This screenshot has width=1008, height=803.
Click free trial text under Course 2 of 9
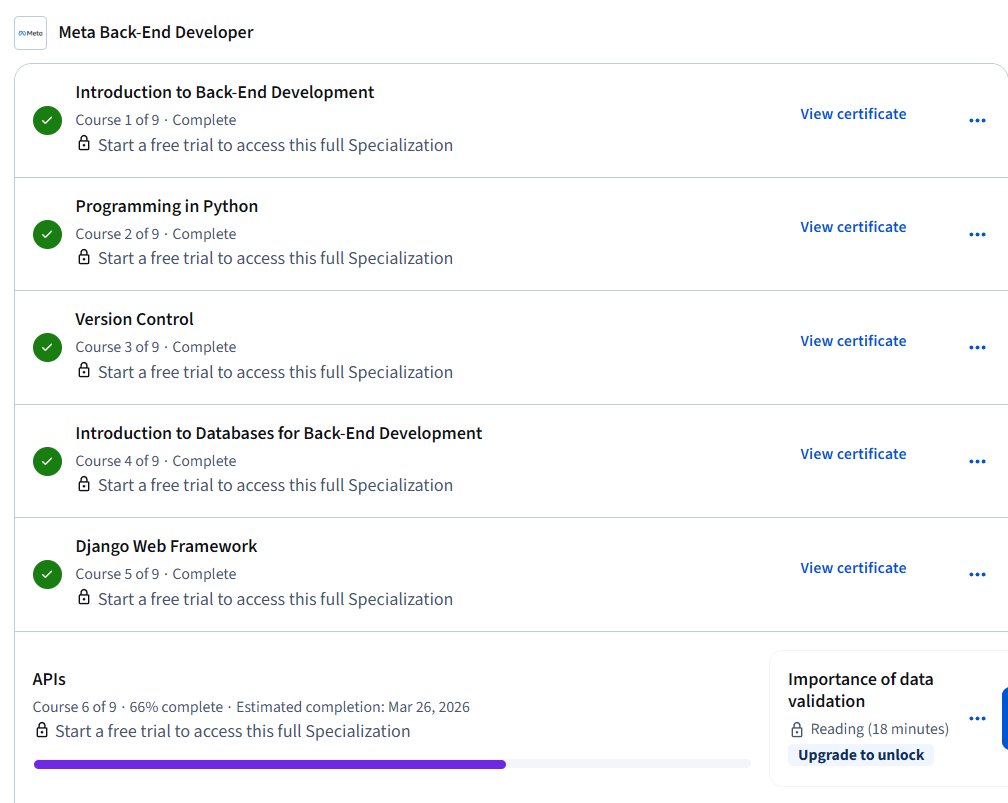click(x=275, y=258)
